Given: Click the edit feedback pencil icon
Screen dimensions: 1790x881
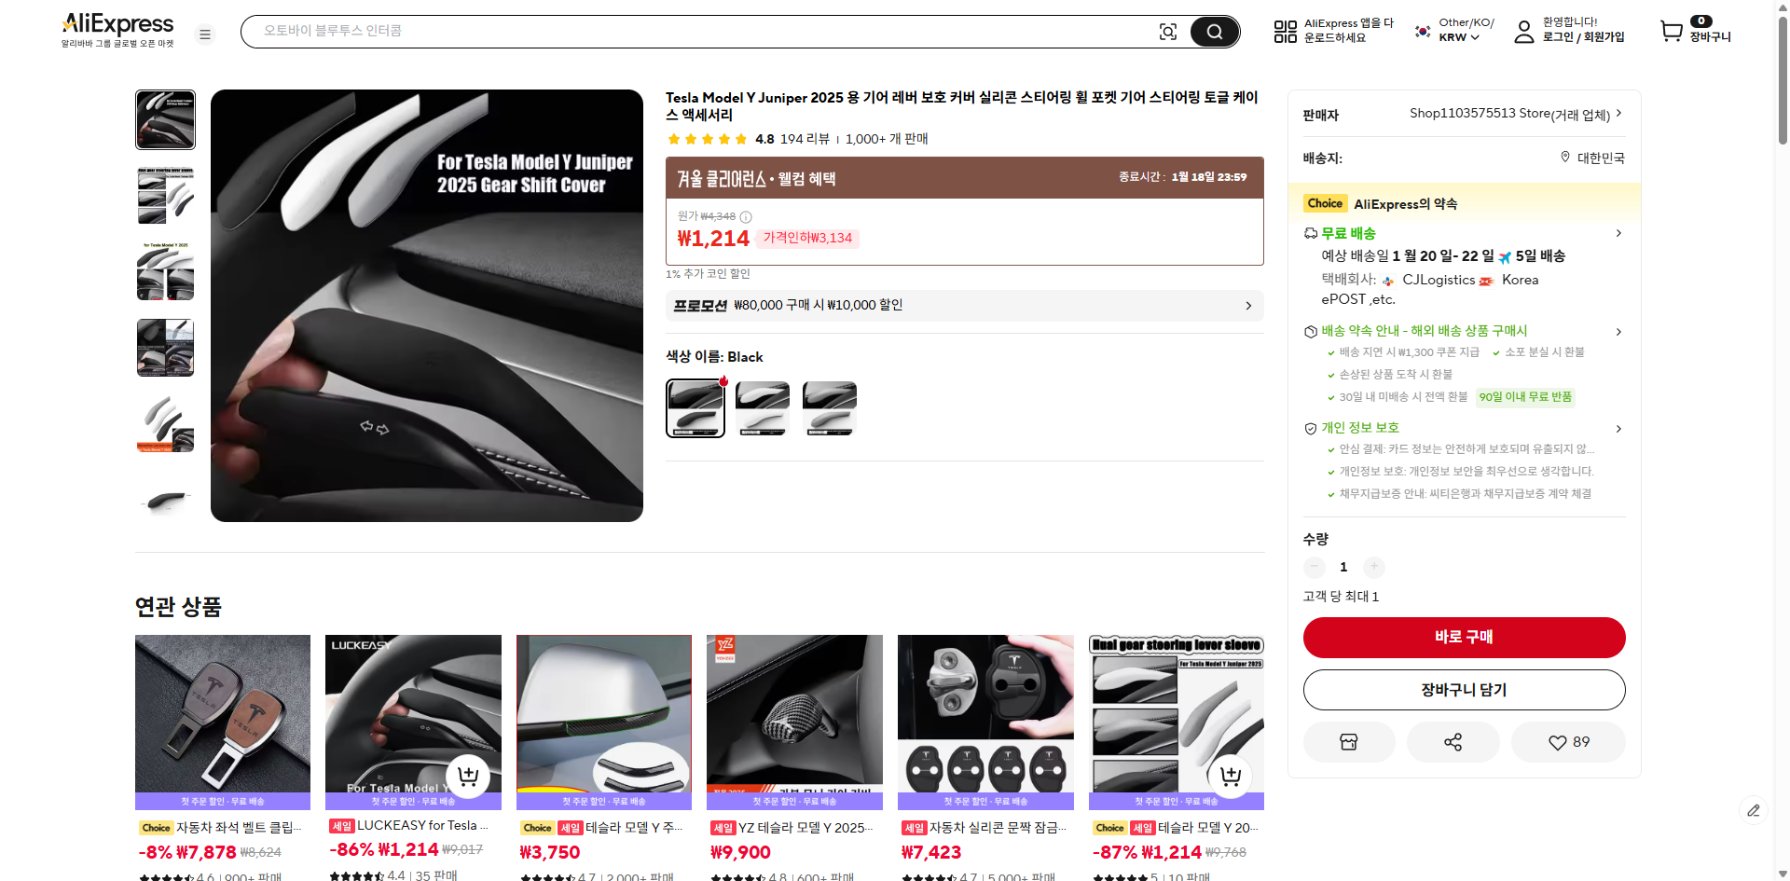Looking at the screenshot, I should tap(1753, 810).
